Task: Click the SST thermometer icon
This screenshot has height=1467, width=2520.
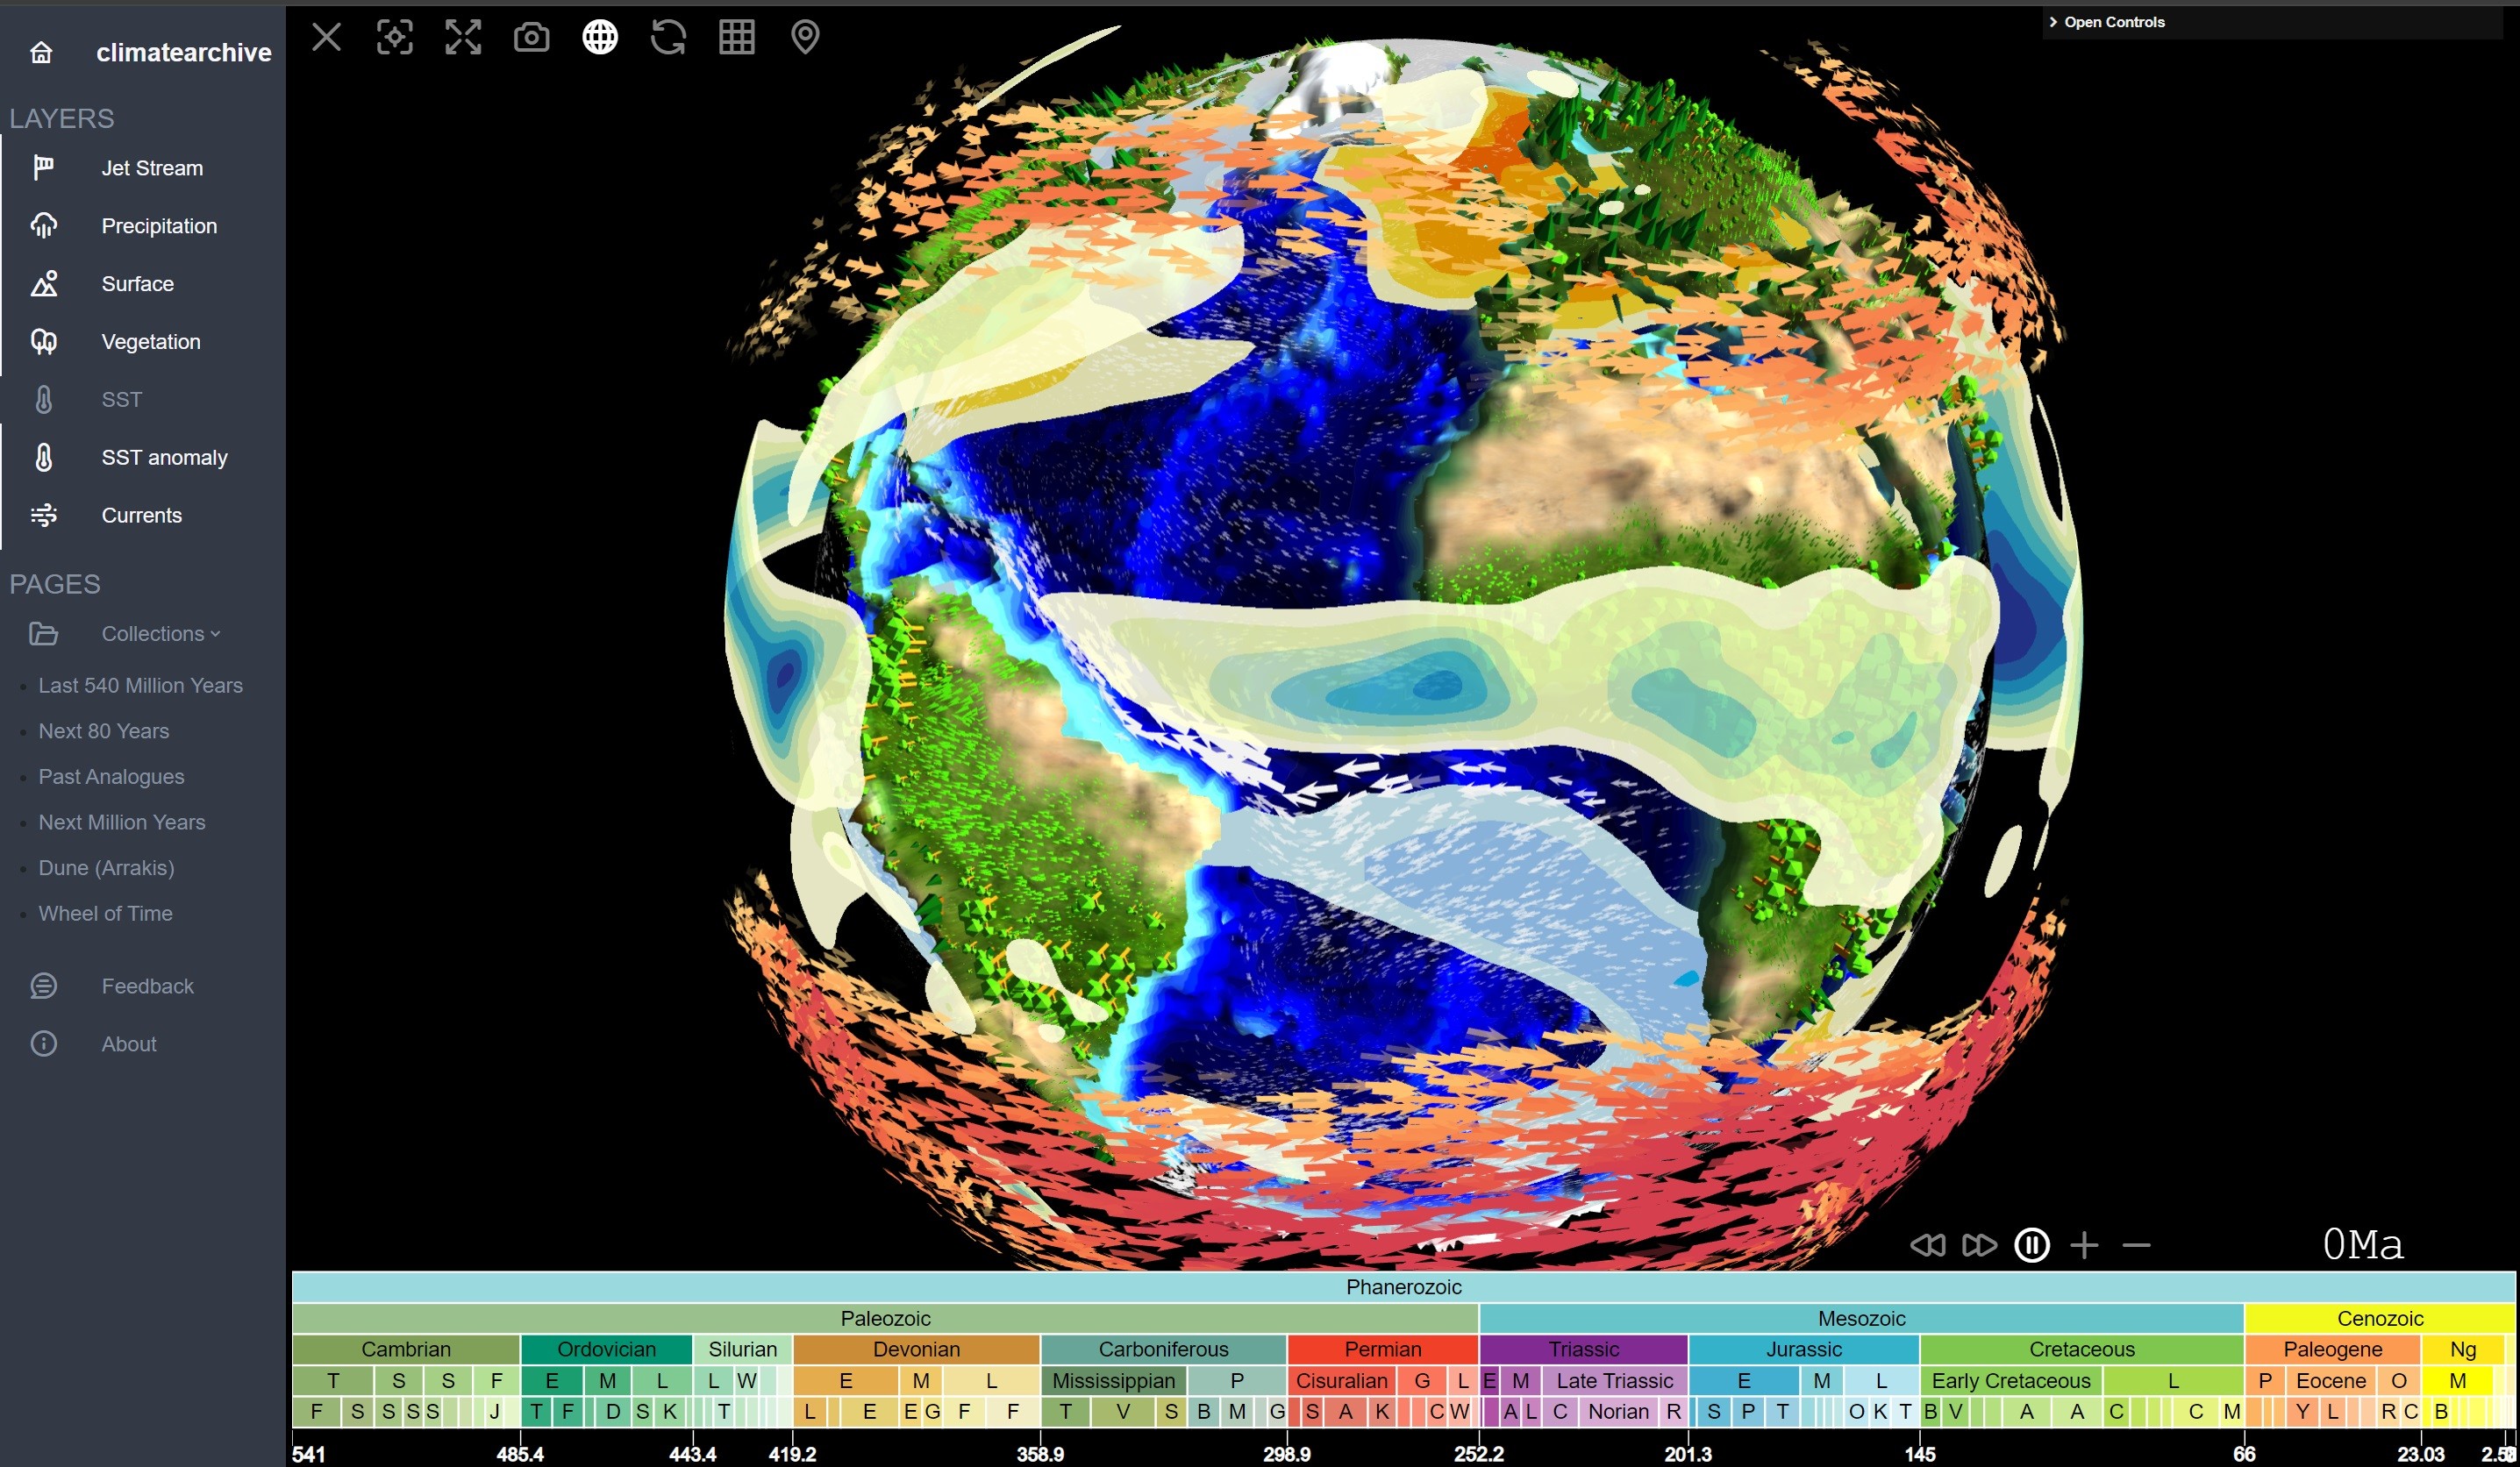Action: [43, 400]
